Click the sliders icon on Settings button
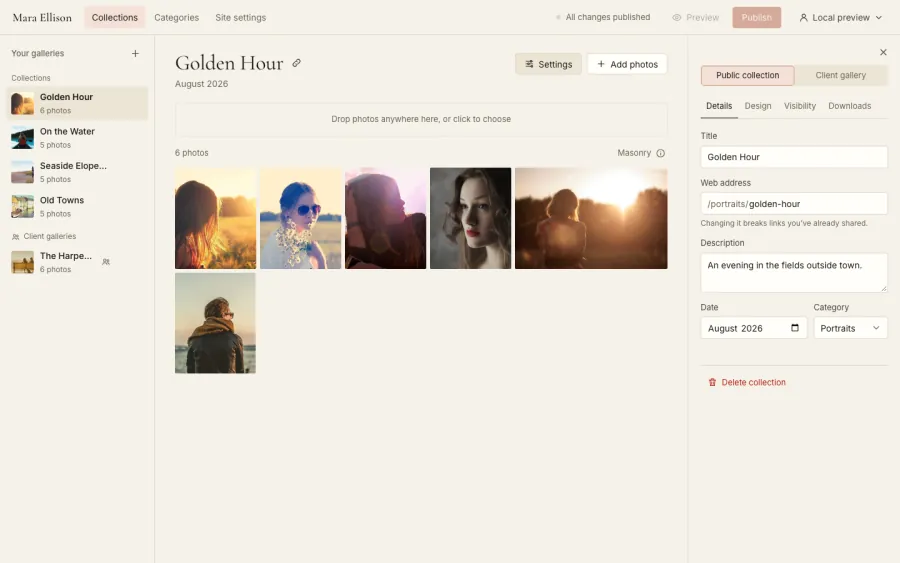The height and width of the screenshot is (563, 900). point(529,64)
